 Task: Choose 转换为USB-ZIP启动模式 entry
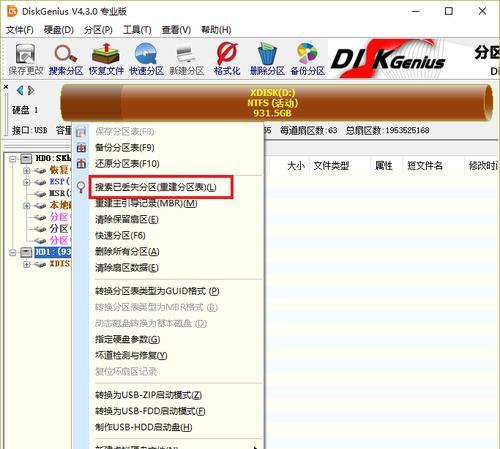click(168, 395)
